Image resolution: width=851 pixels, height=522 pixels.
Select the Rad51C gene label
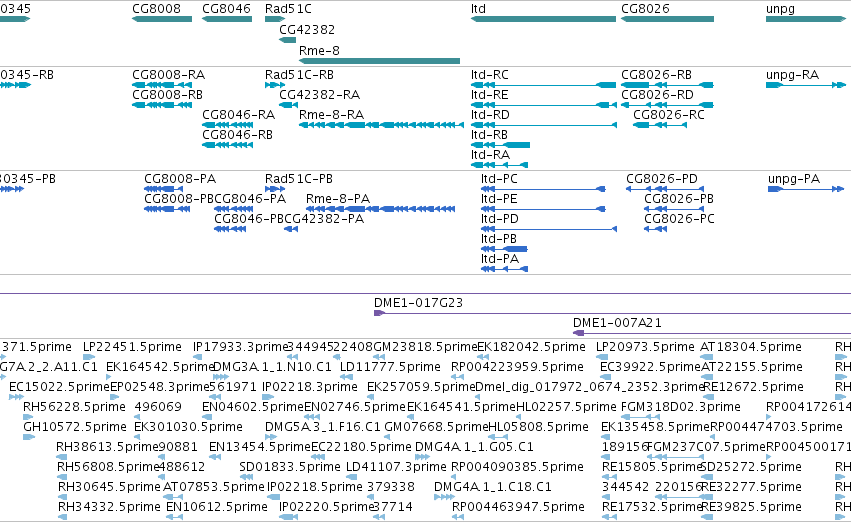(x=288, y=9)
